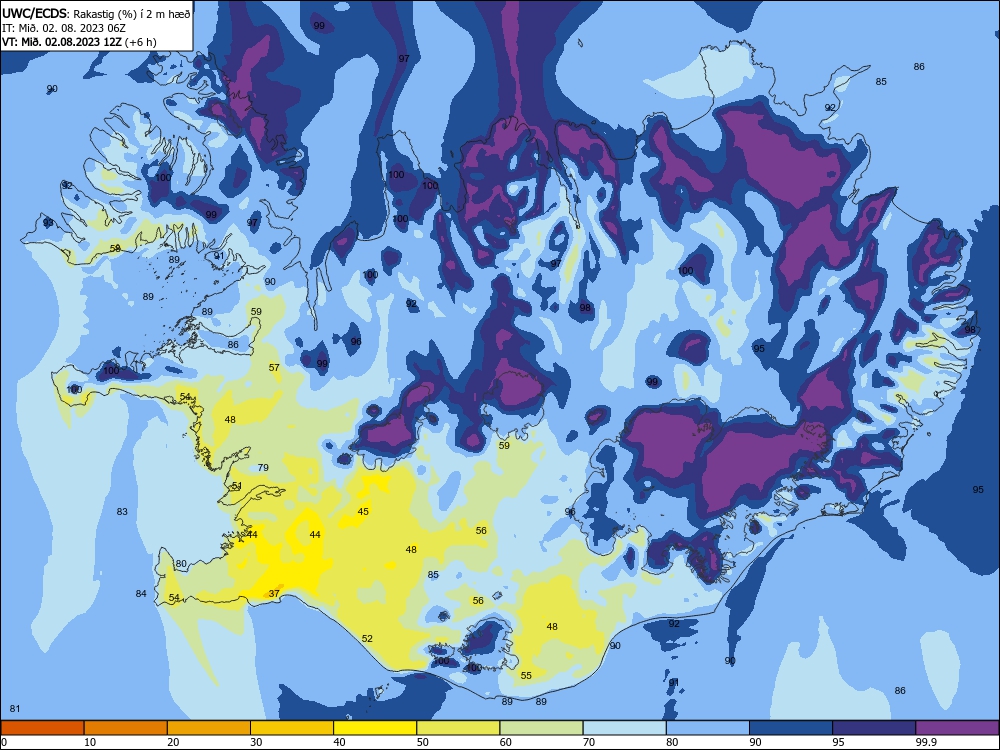Select the offshore humidity value 83
The height and width of the screenshot is (750, 1000).
tap(122, 511)
